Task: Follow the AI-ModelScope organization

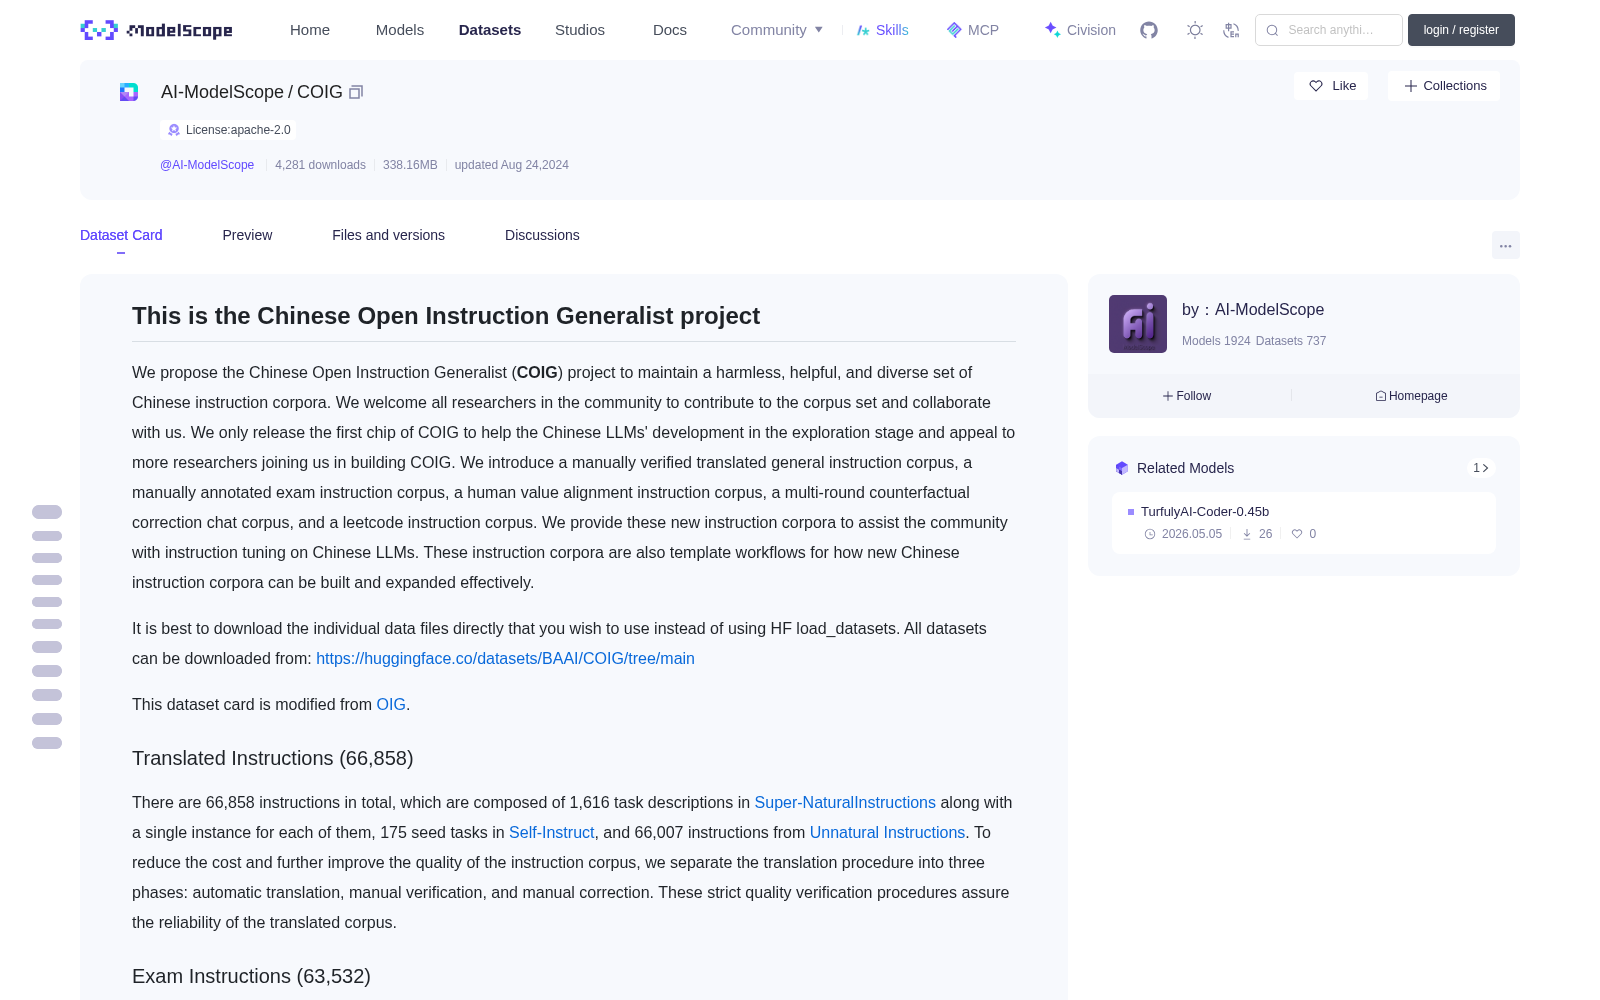Action: coord(1187,396)
